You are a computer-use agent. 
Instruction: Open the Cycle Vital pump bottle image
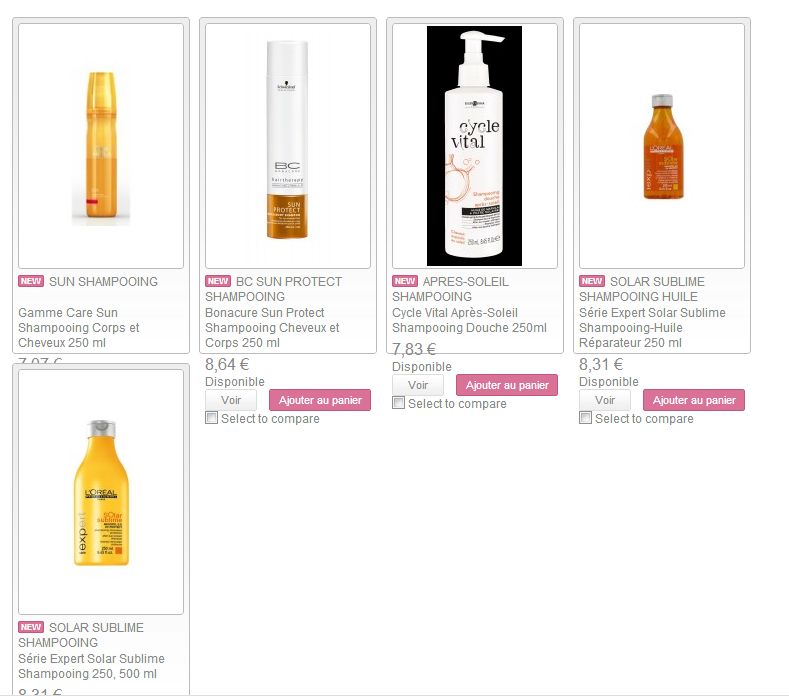(475, 146)
